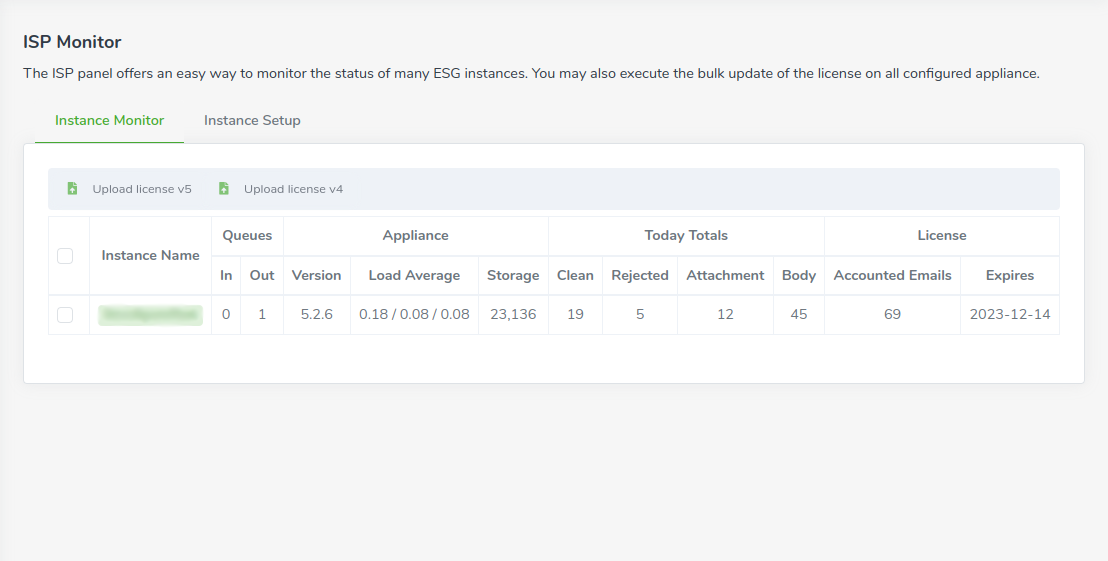Open the Instance Setup tab
Viewport: 1108px width, 561px height.
[x=252, y=120]
